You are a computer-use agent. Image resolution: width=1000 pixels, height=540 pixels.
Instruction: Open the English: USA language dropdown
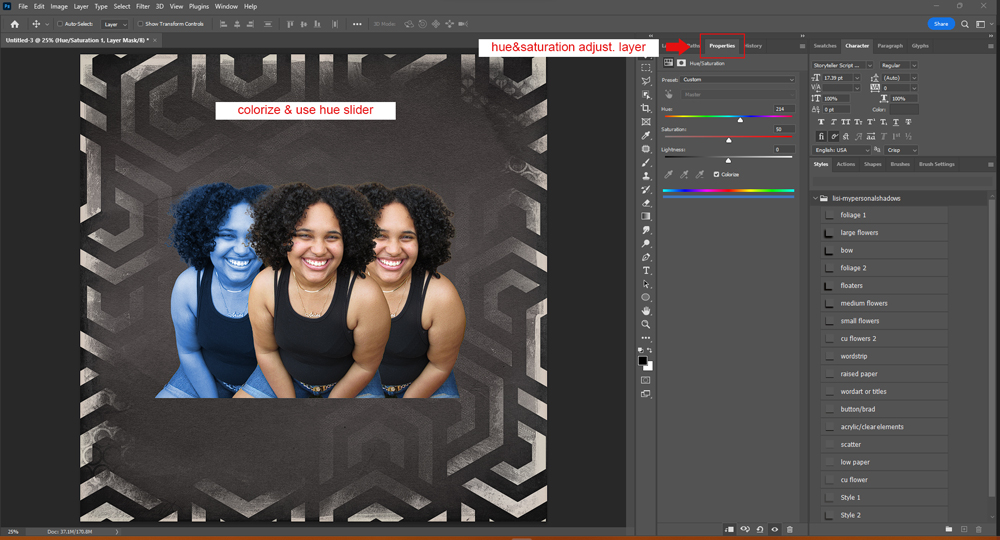click(x=841, y=150)
